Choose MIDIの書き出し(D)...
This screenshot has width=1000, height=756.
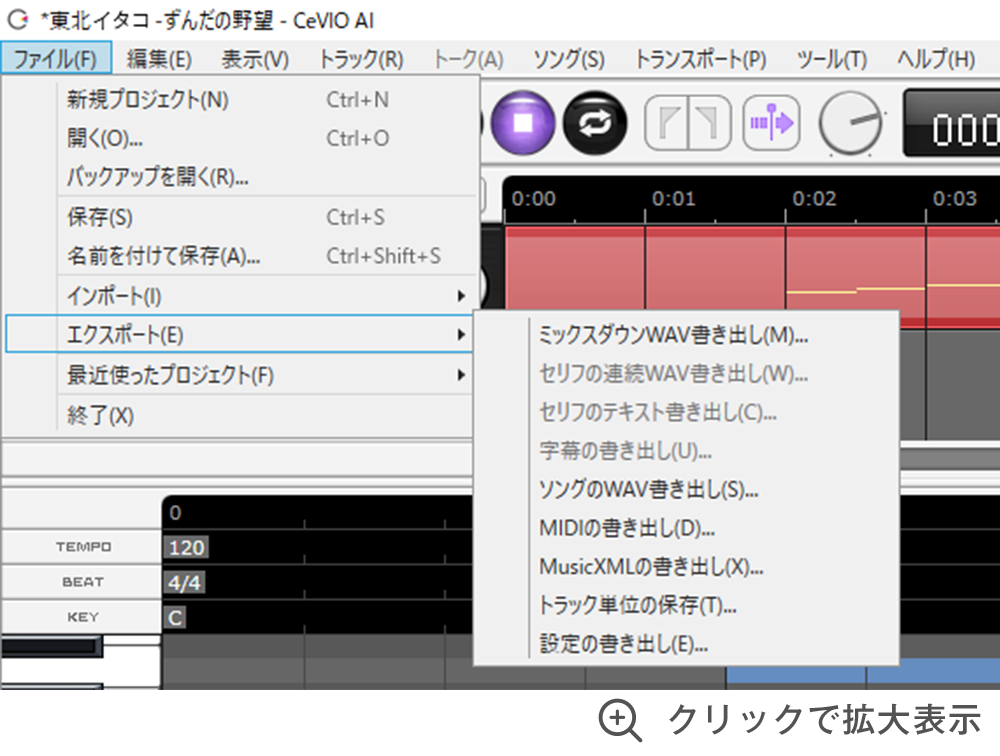[x=686, y=528]
